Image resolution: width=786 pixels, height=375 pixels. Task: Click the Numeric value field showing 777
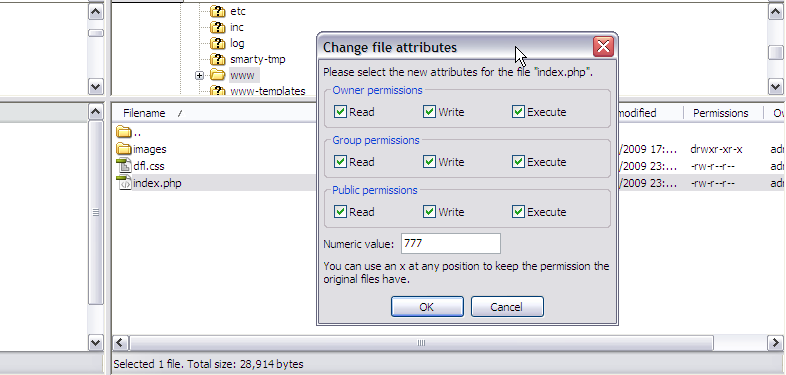[451, 244]
